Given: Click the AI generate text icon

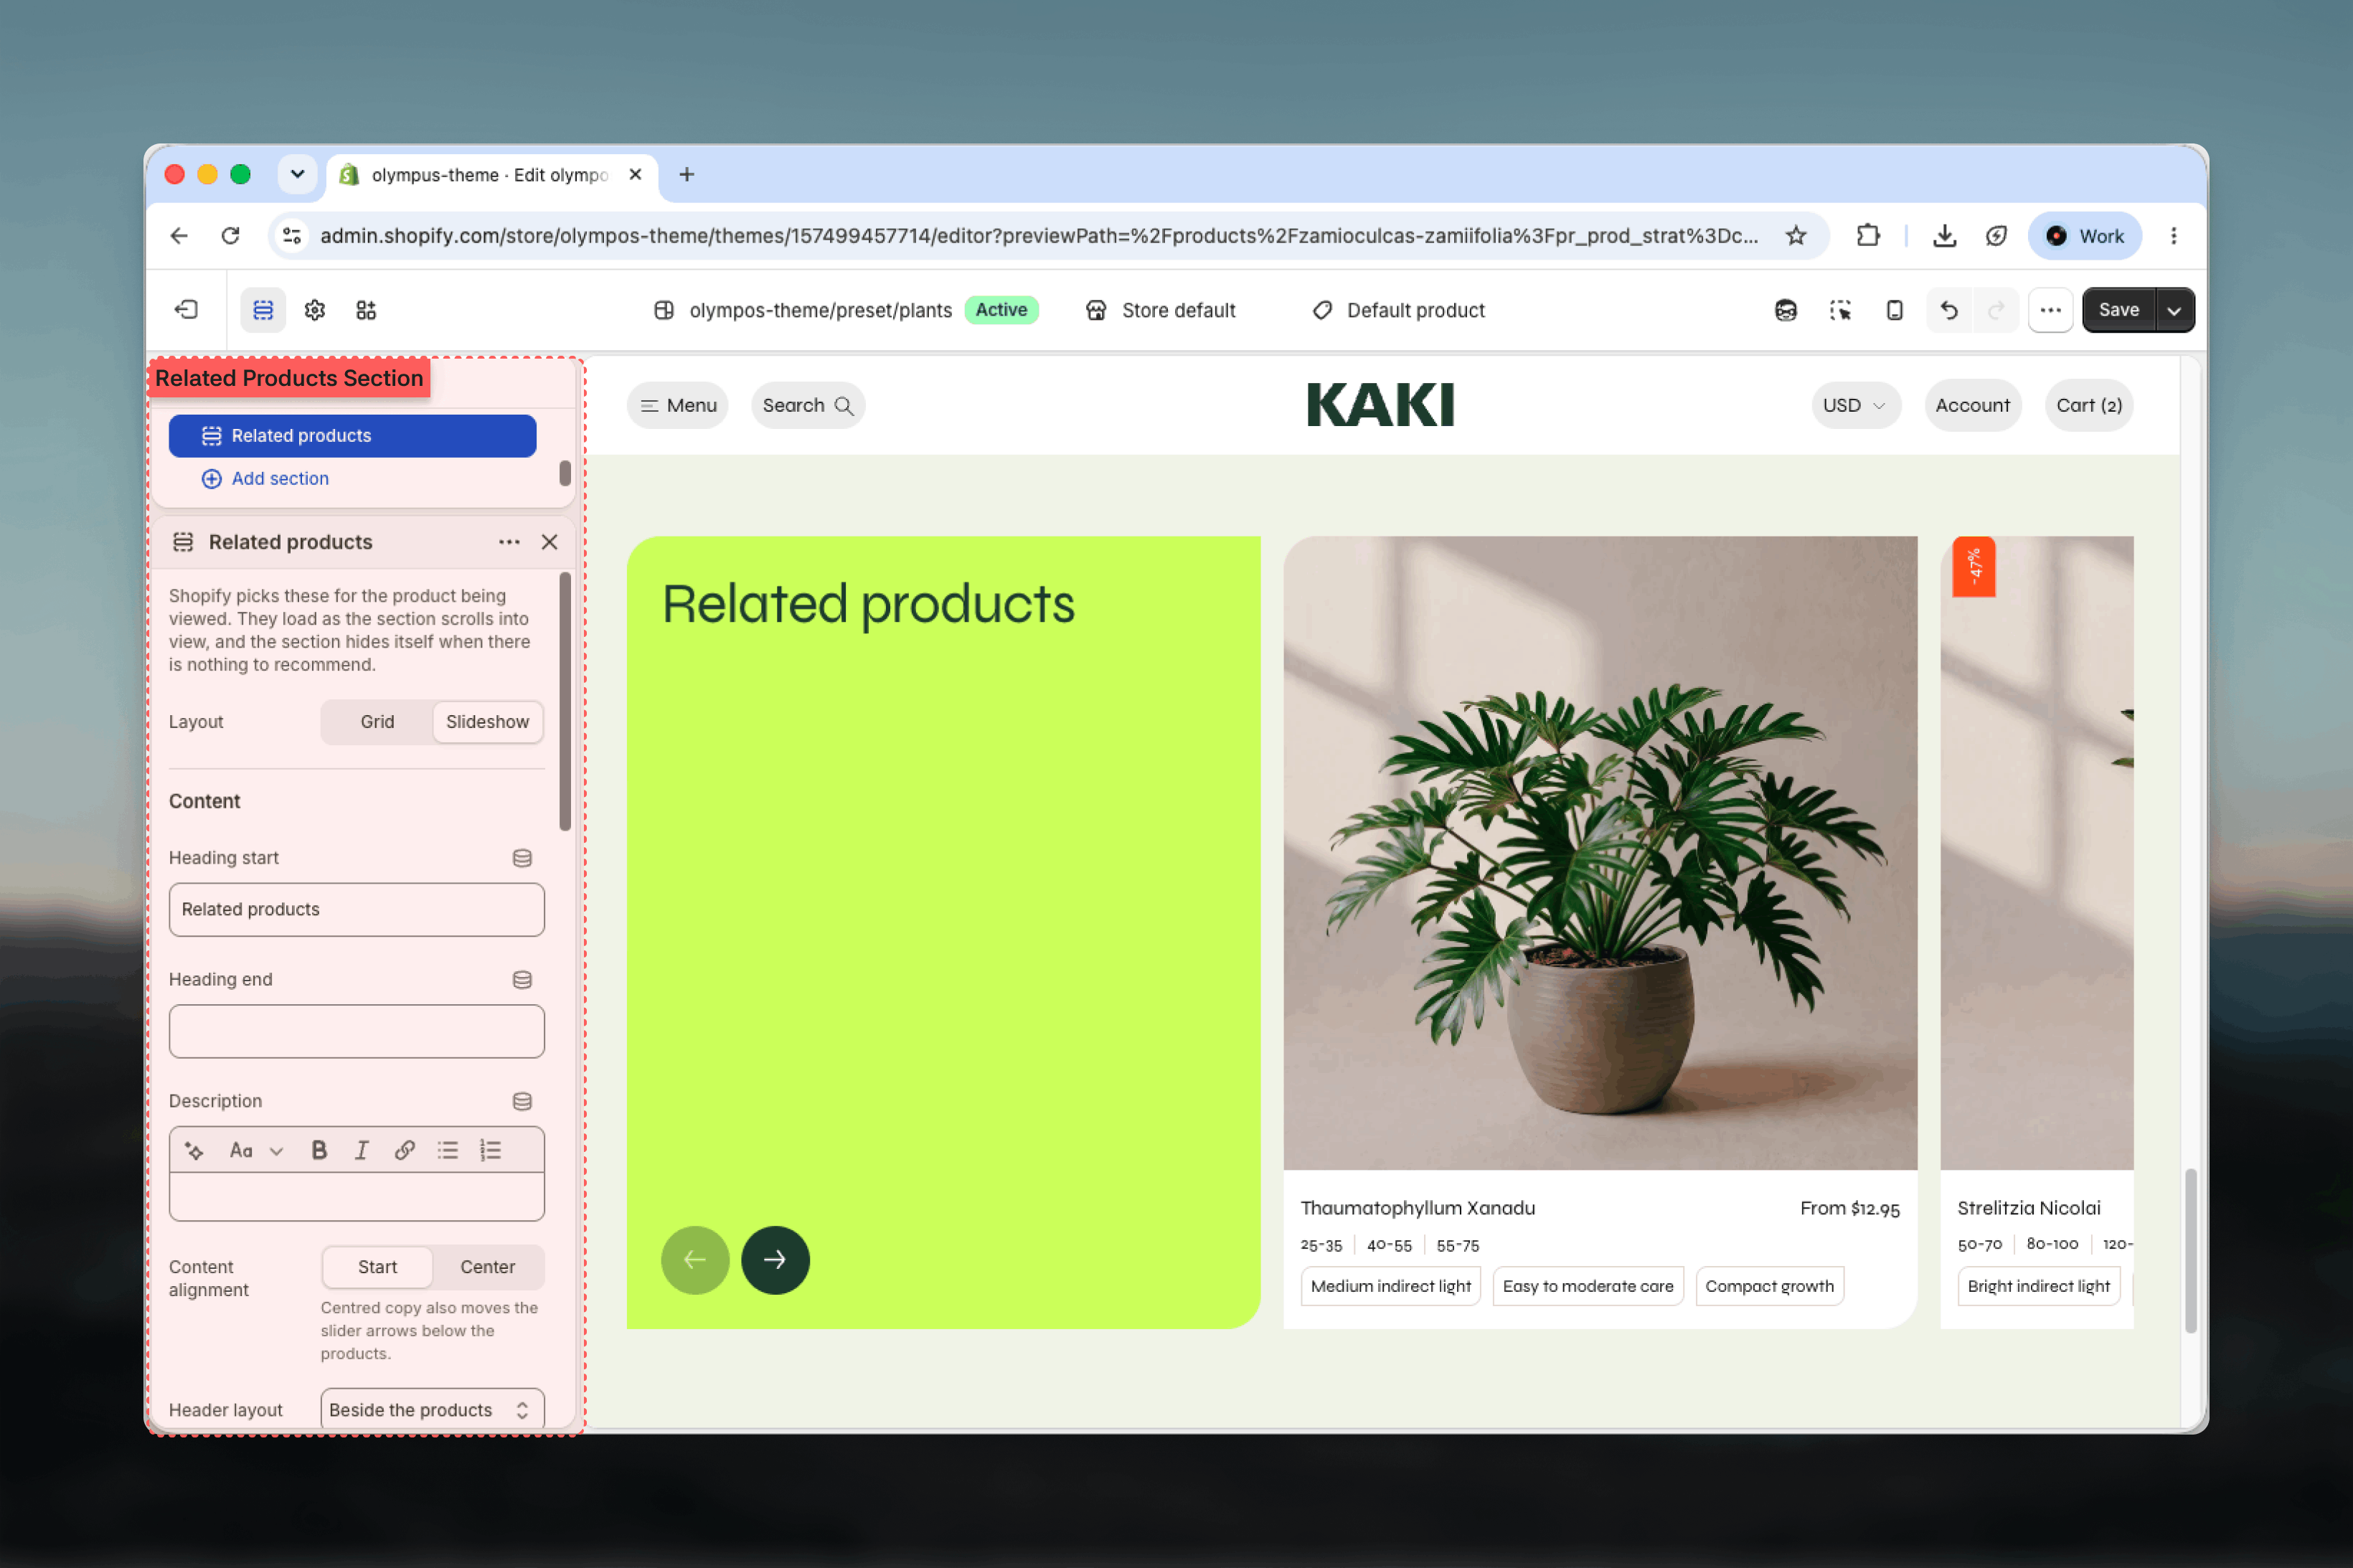Looking at the screenshot, I should 195,1151.
